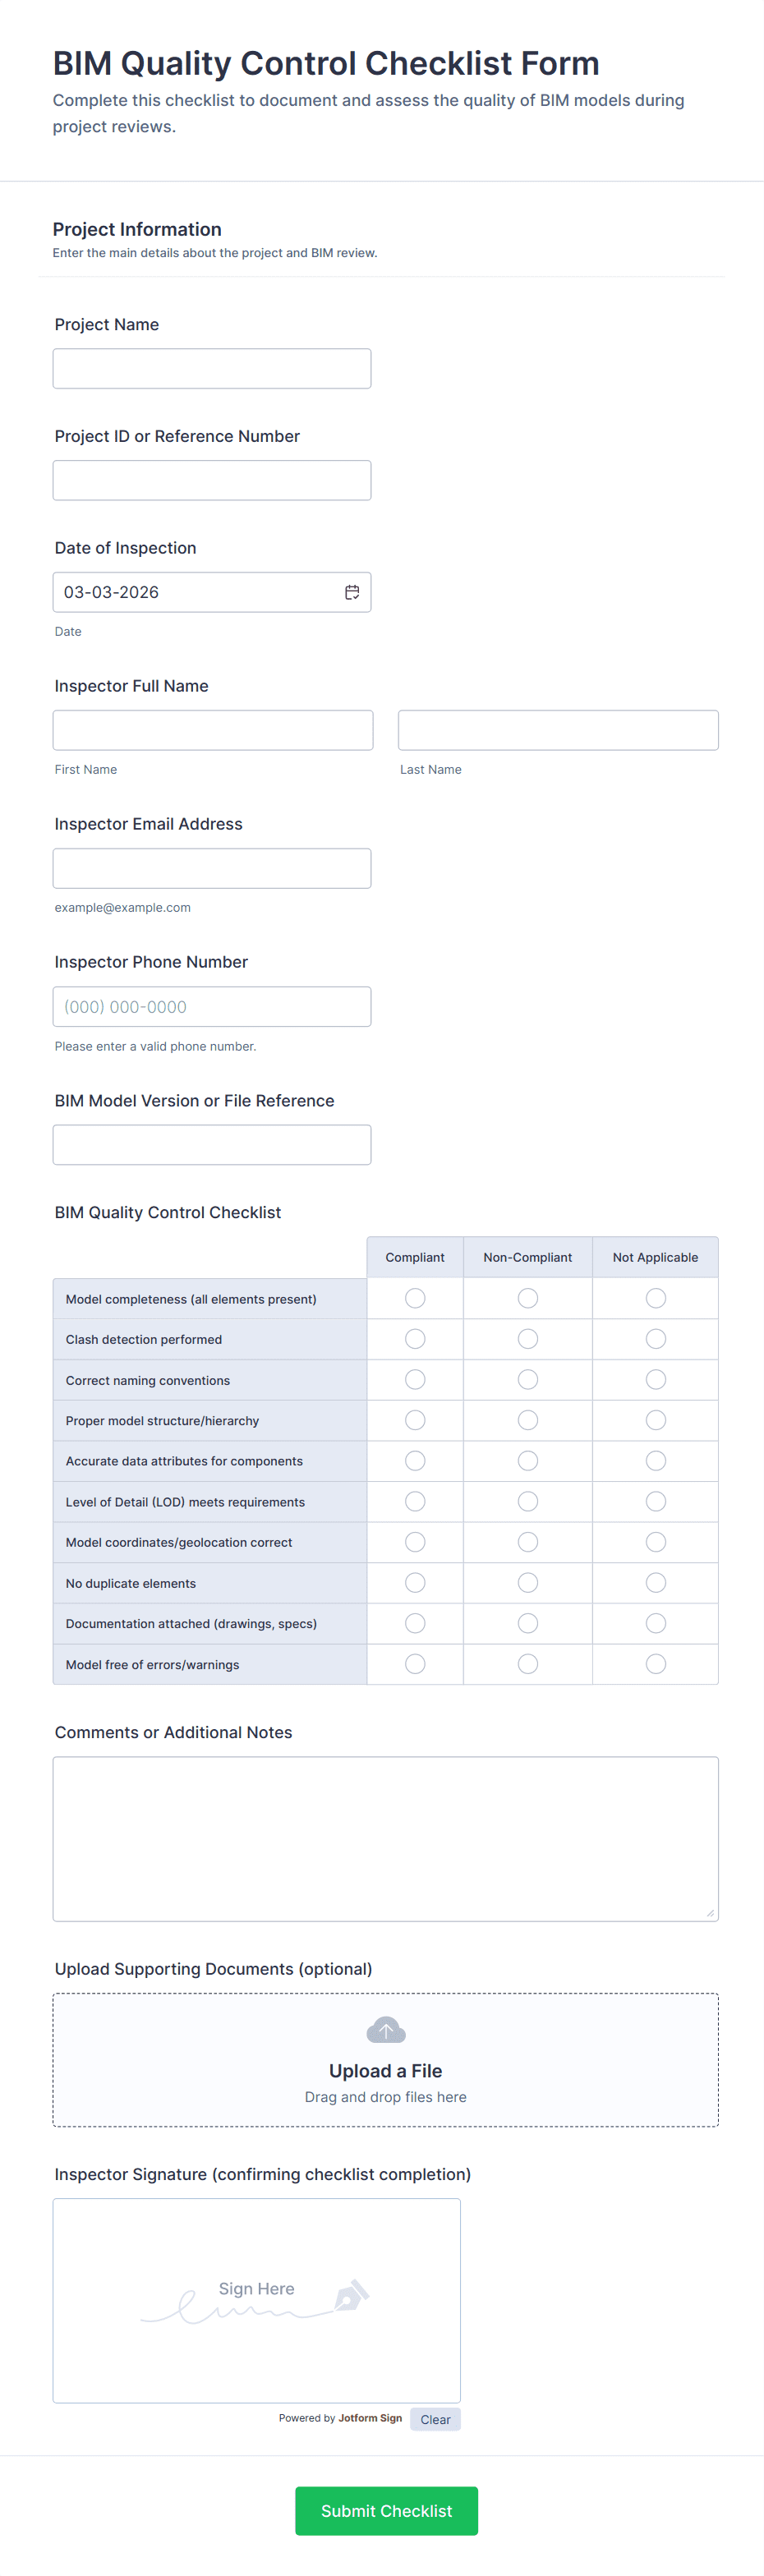The height and width of the screenshot is (2576, 764).
Task: Focus the Inspector Email Address field
Action: [212, 869]
